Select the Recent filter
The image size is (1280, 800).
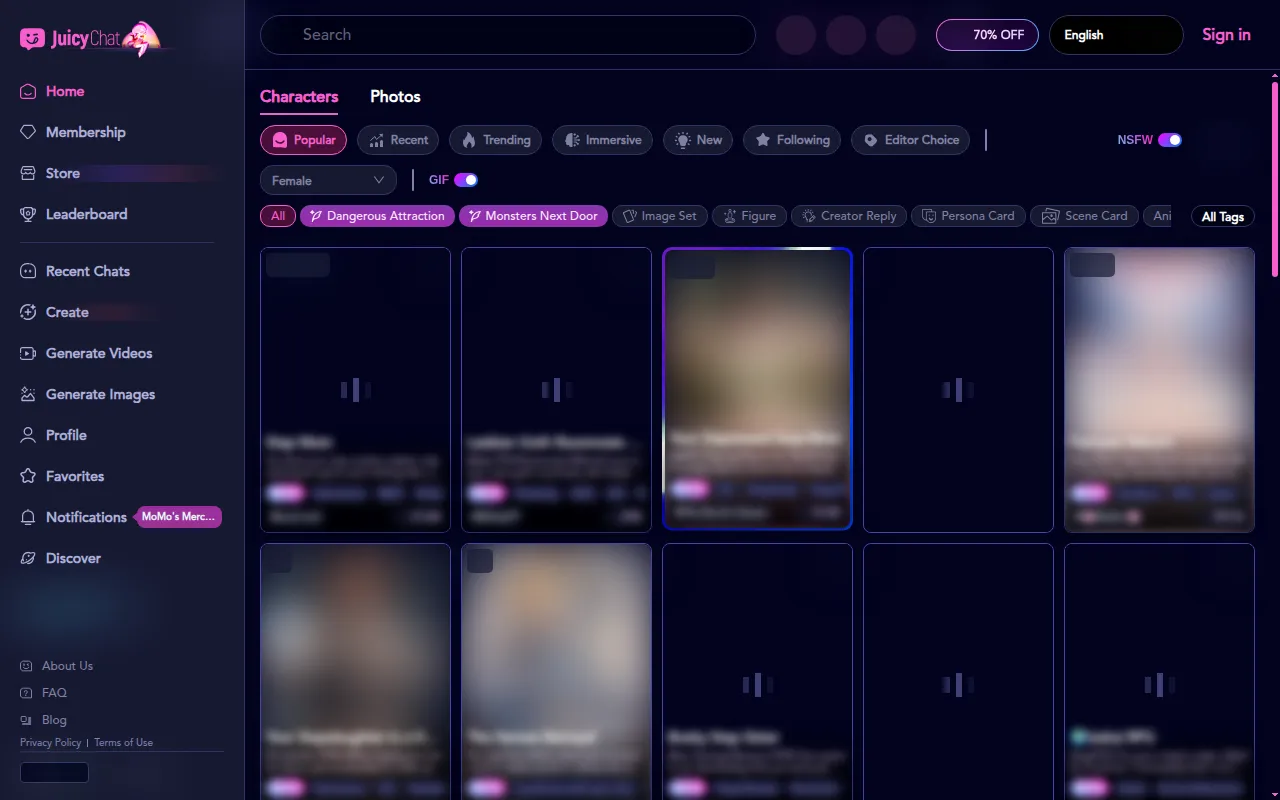tap(398, 140)
